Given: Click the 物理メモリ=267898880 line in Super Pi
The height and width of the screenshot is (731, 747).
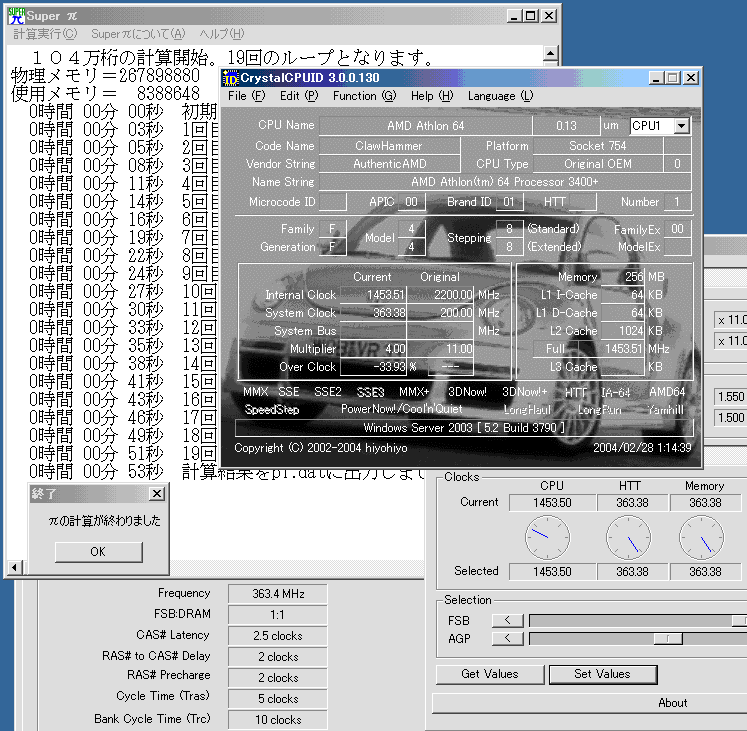Looking at the screenshot, I should tap(105, 75).
